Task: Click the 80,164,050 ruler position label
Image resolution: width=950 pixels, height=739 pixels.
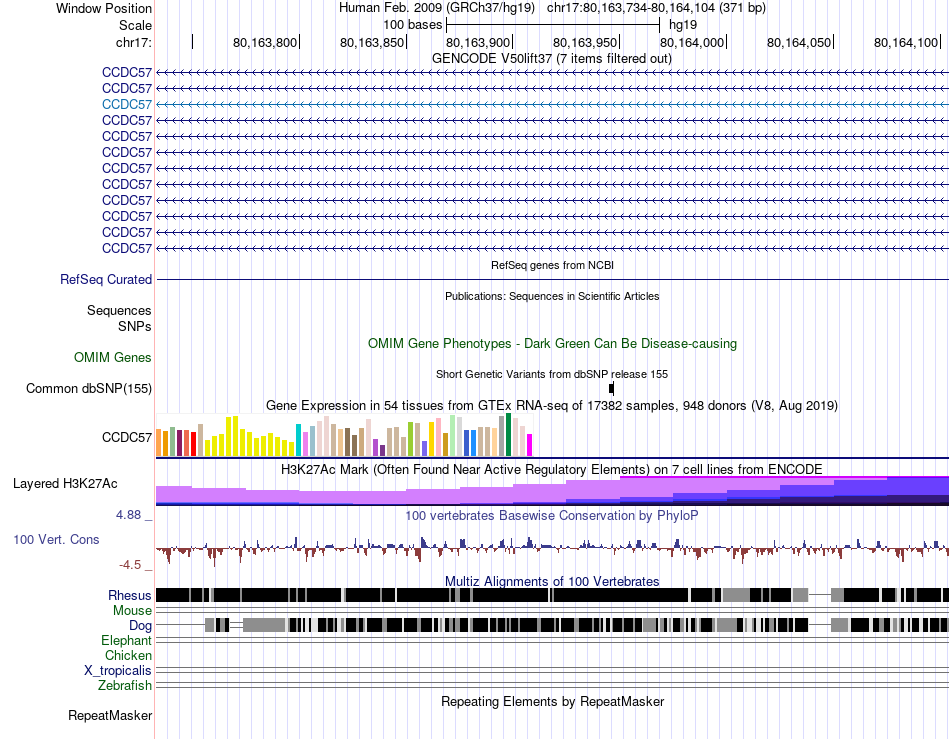Action: point(799,42)
